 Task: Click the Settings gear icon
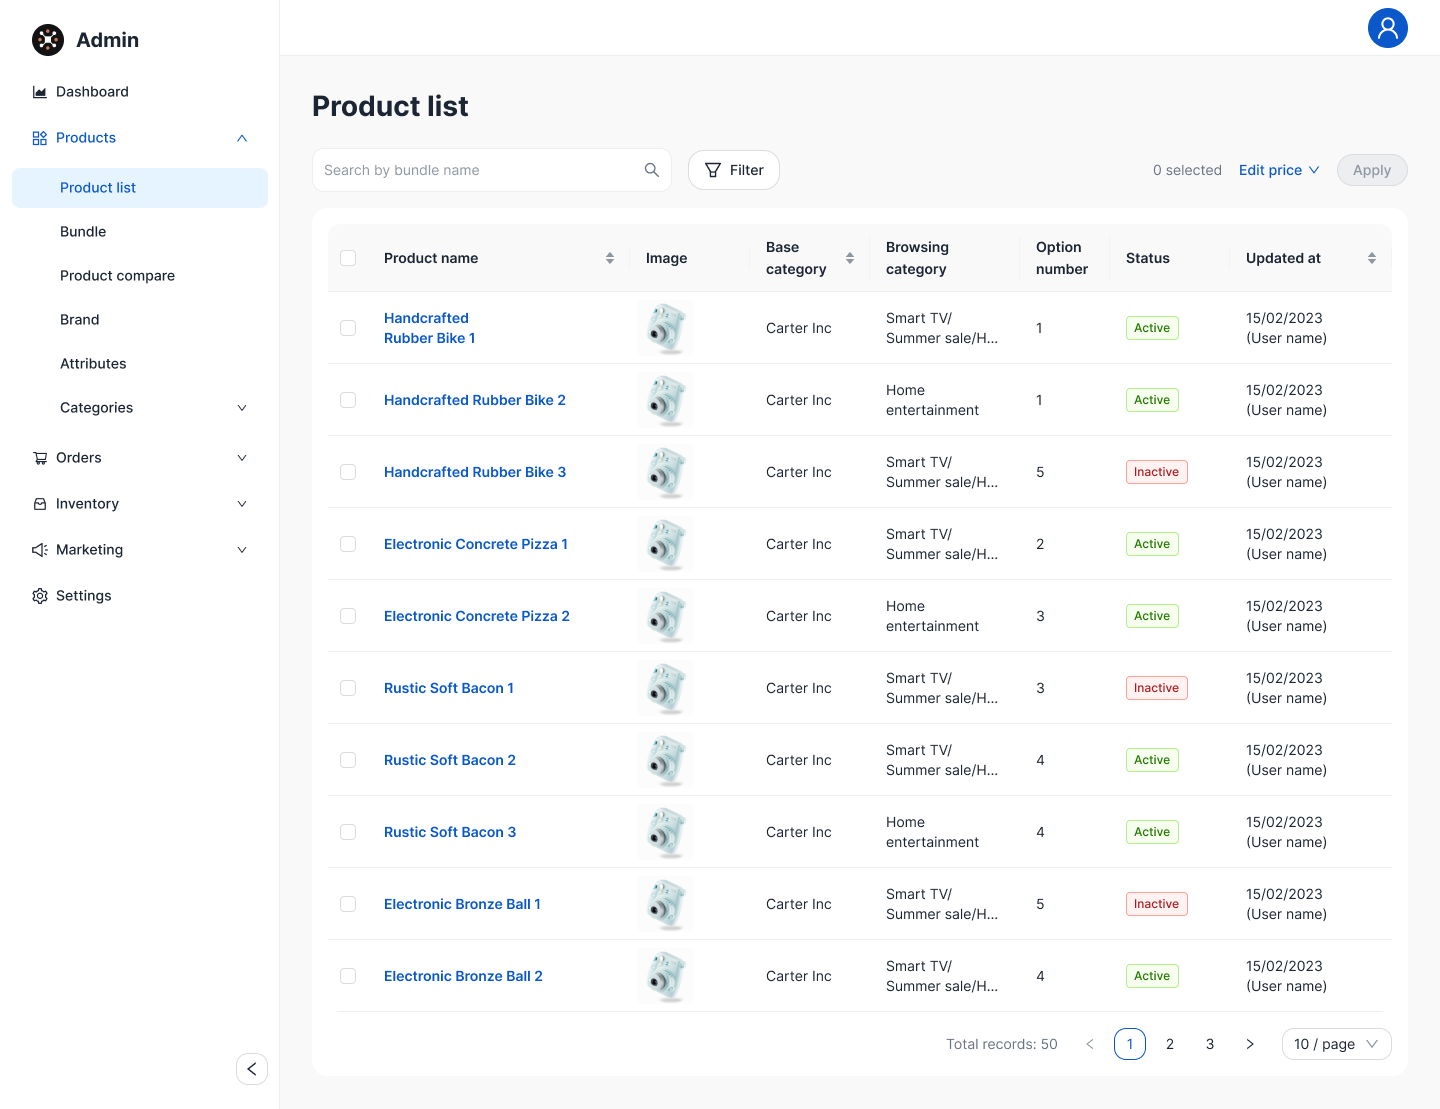(40, 596)
